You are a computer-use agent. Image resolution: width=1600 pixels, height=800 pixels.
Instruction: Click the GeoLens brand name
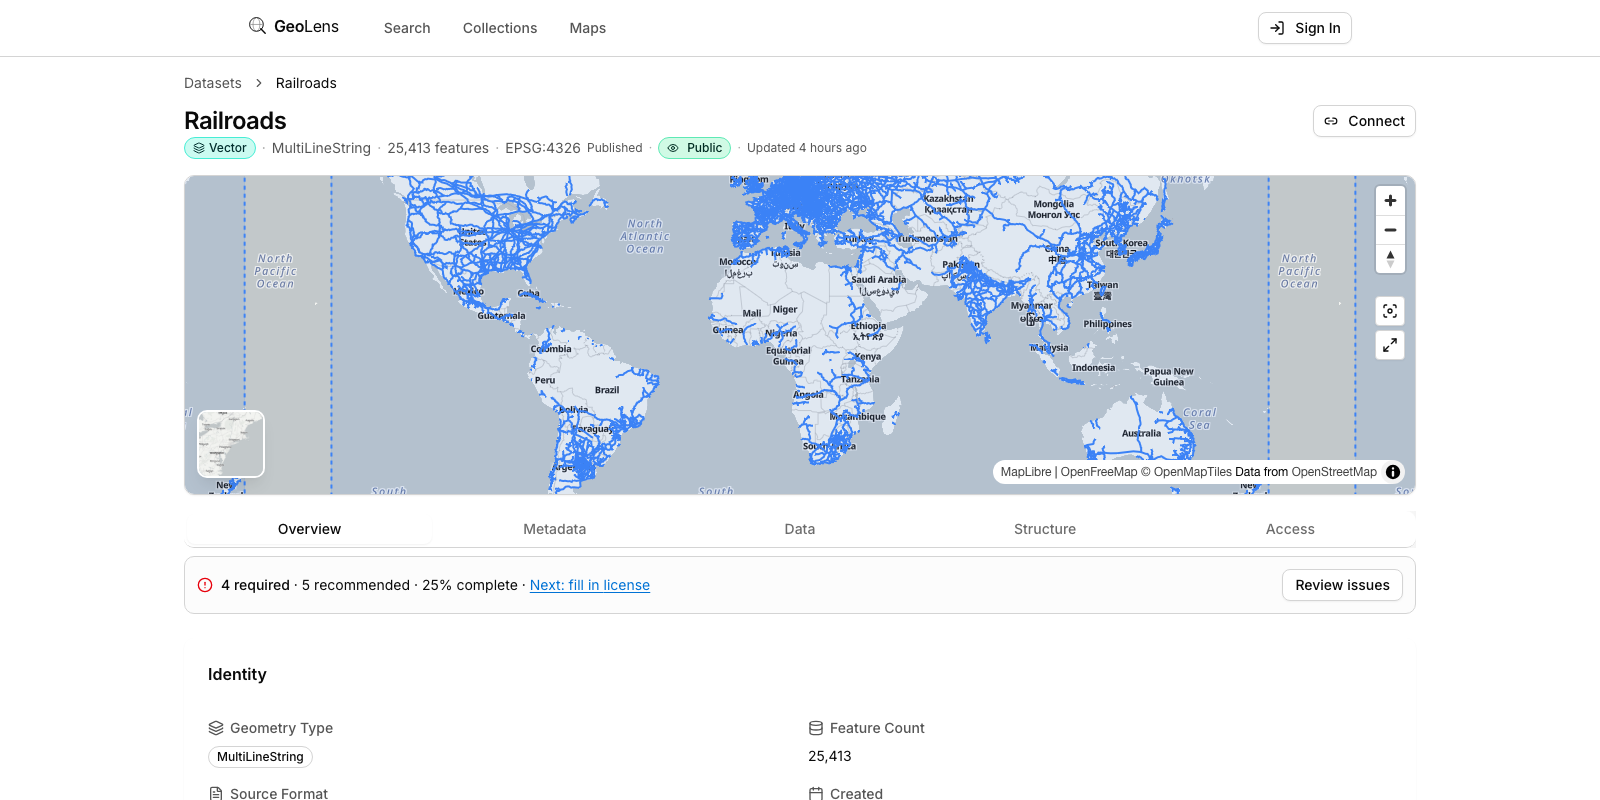[306, 26]
